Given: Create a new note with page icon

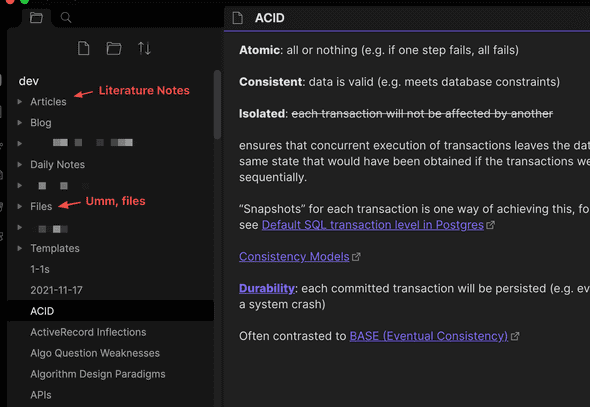Looking at the screenshot, I should click(84, 49).
